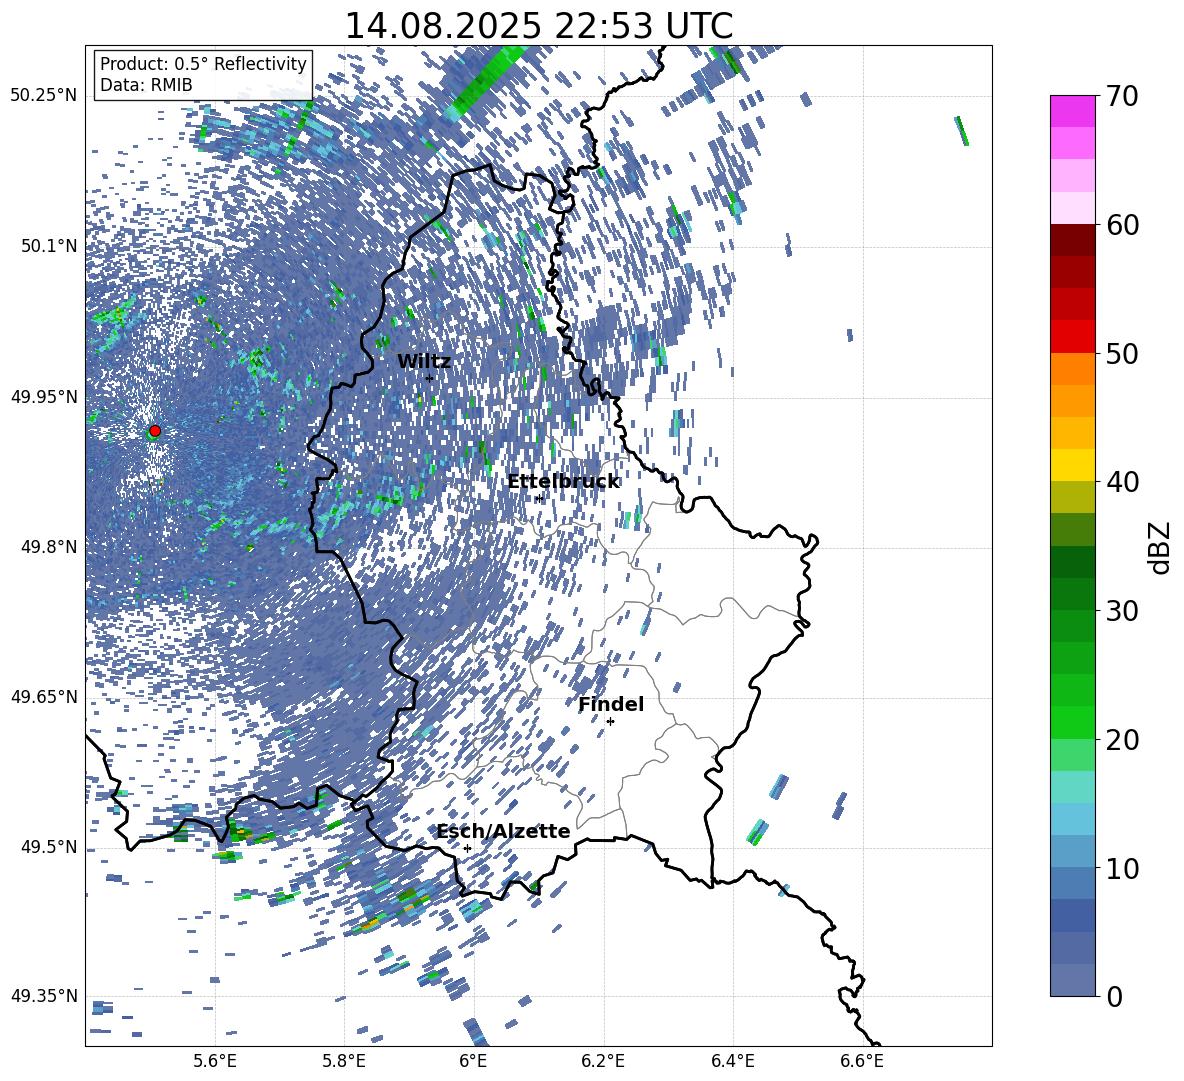Screen dimensions: 1184x1081
Task: Click the magenta colorbar swatch near 70
Action: tap(1072, 111)
